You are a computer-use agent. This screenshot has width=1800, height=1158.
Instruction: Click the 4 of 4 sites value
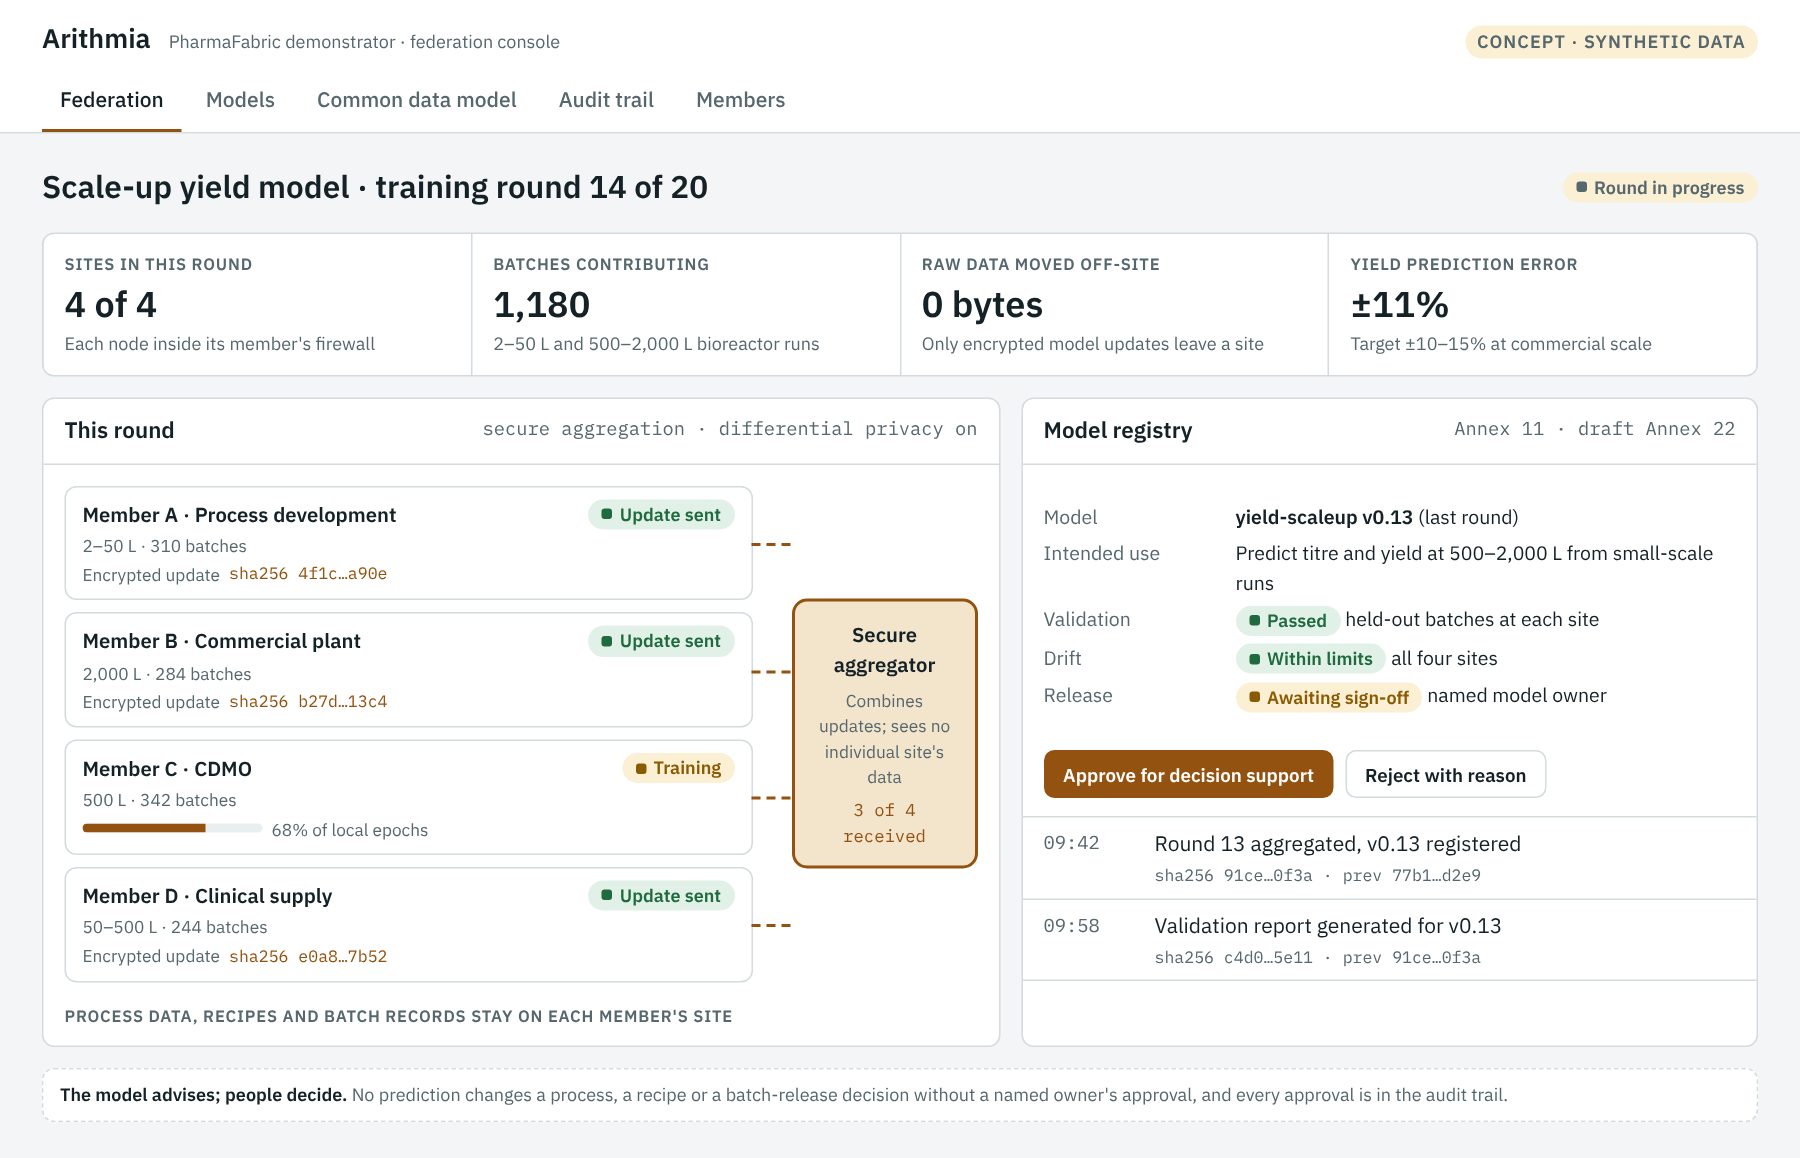tap(111, 305)
